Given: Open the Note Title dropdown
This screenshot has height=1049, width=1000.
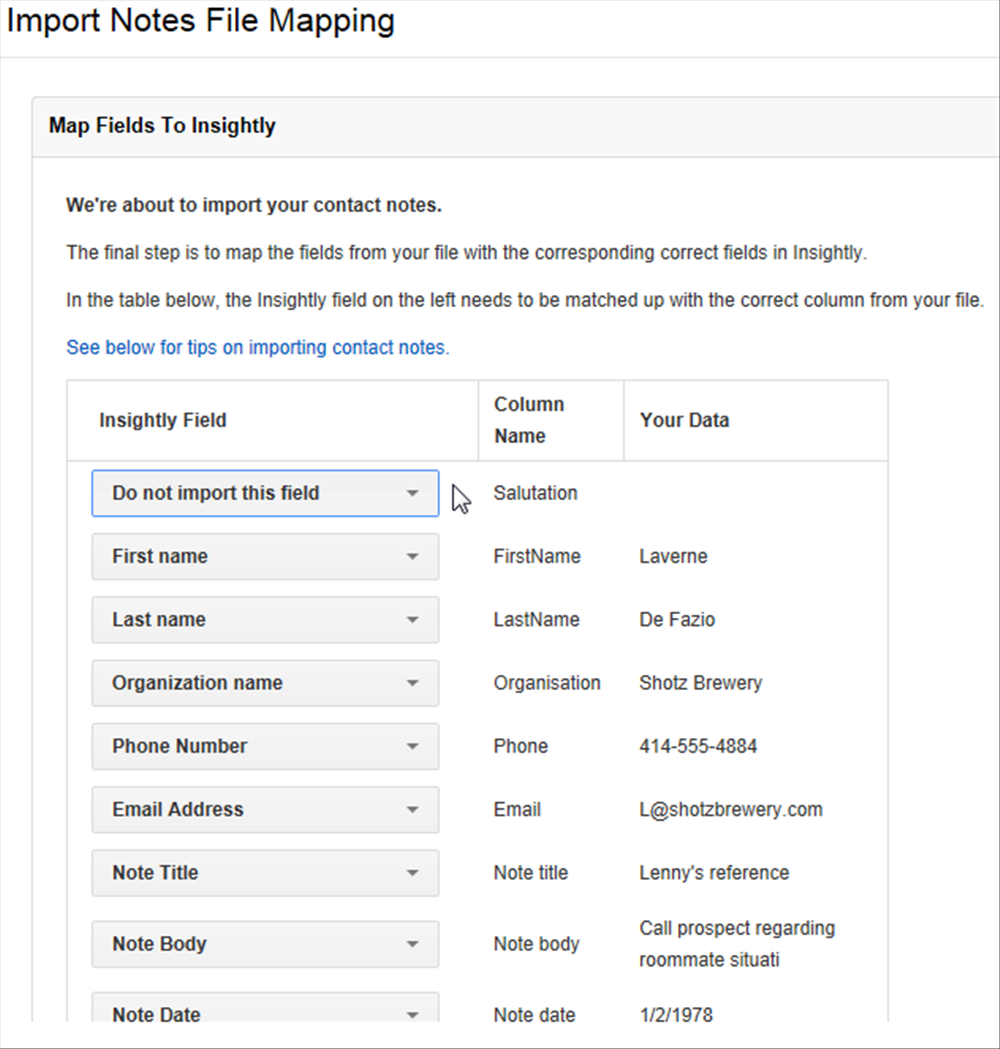Looking at the screenshot, I should click(x=265, y=872).
